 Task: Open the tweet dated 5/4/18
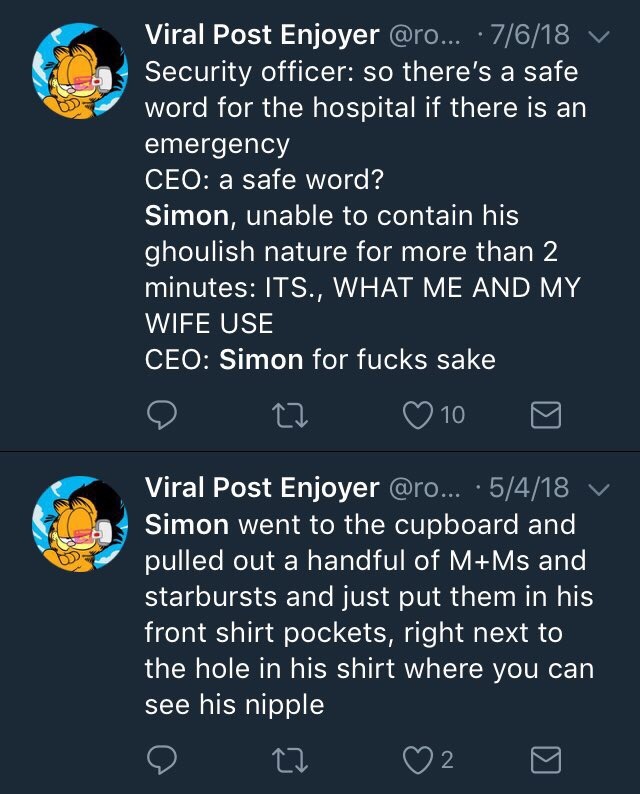(534, 489)
